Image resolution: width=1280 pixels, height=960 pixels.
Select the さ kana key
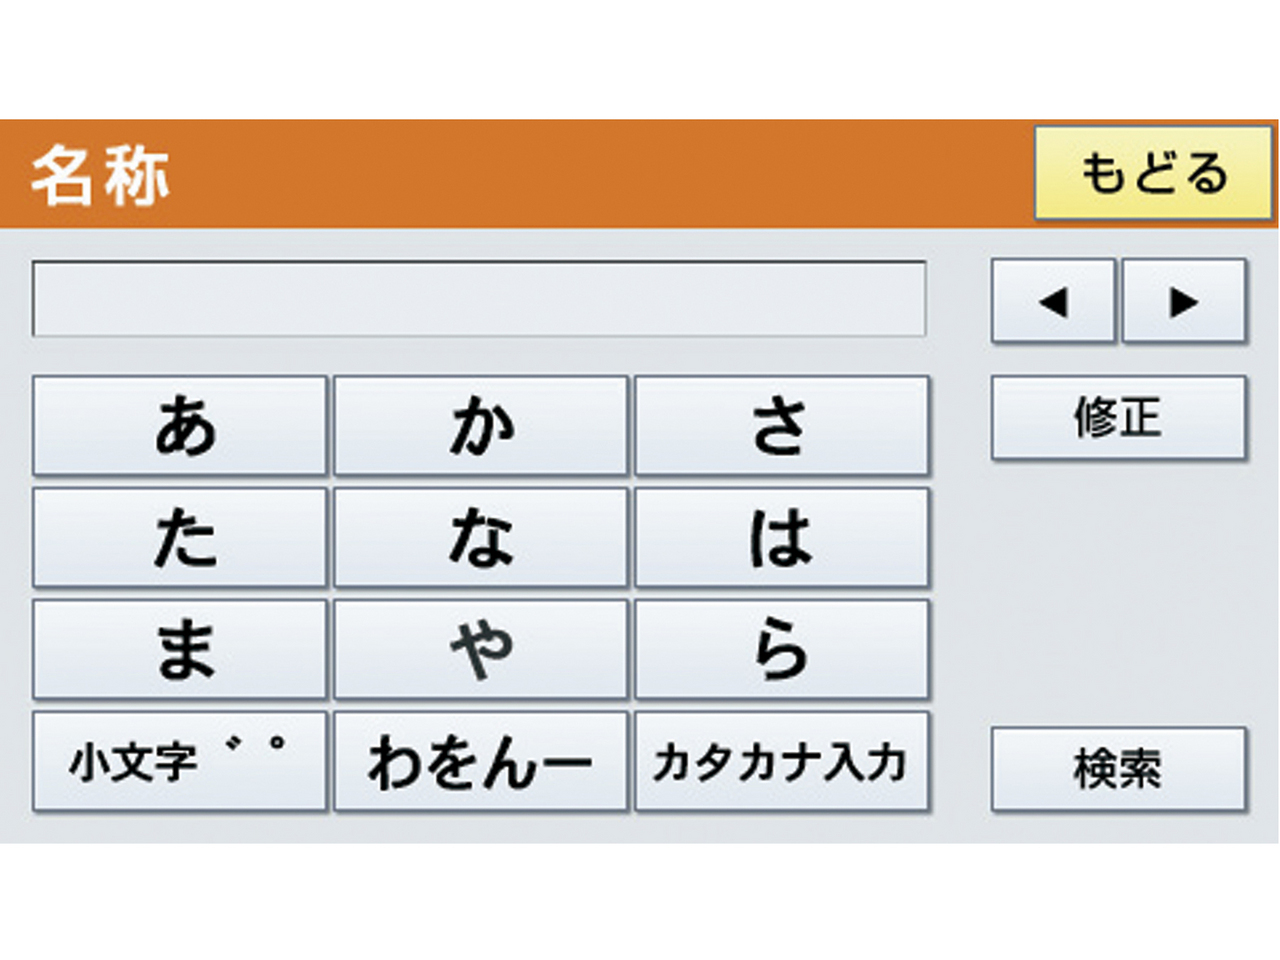pyautogui.click(x=781, y=426)
